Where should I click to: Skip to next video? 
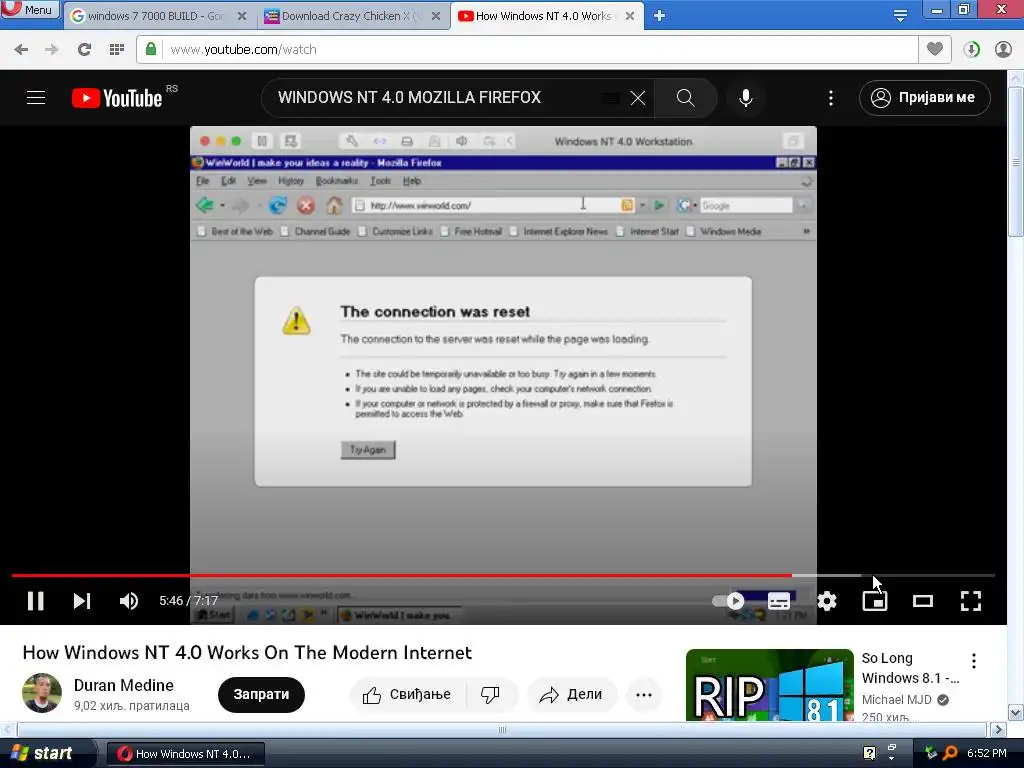pos(82,601)
